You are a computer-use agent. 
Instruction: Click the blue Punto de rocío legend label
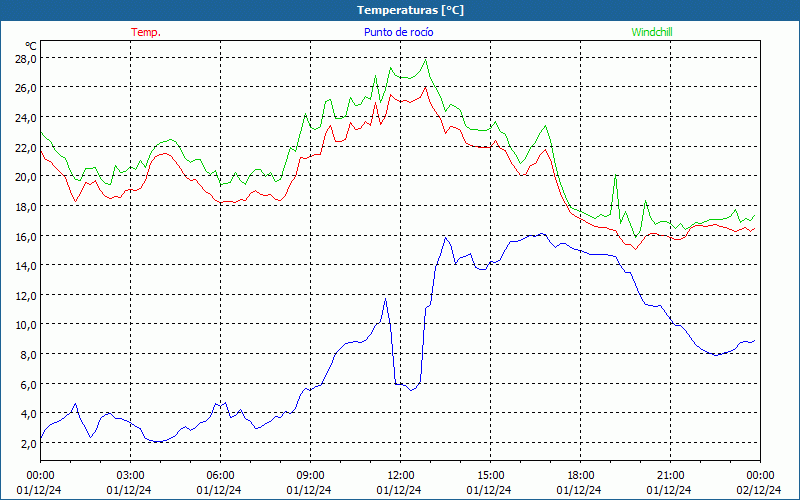coord(399,32)
